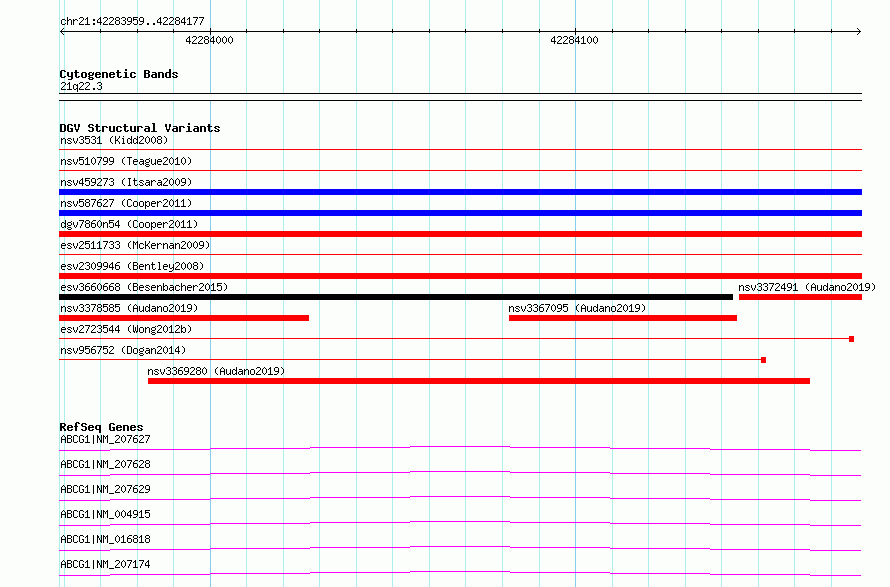Select nsv3372491 (Audano2019) label
890x587 pixels.
807,287
